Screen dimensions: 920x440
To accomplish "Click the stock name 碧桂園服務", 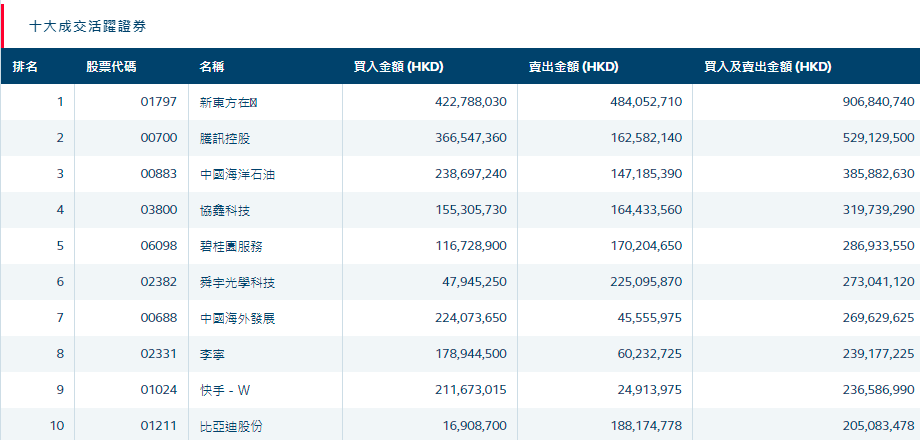I will [x=231, y=246].
